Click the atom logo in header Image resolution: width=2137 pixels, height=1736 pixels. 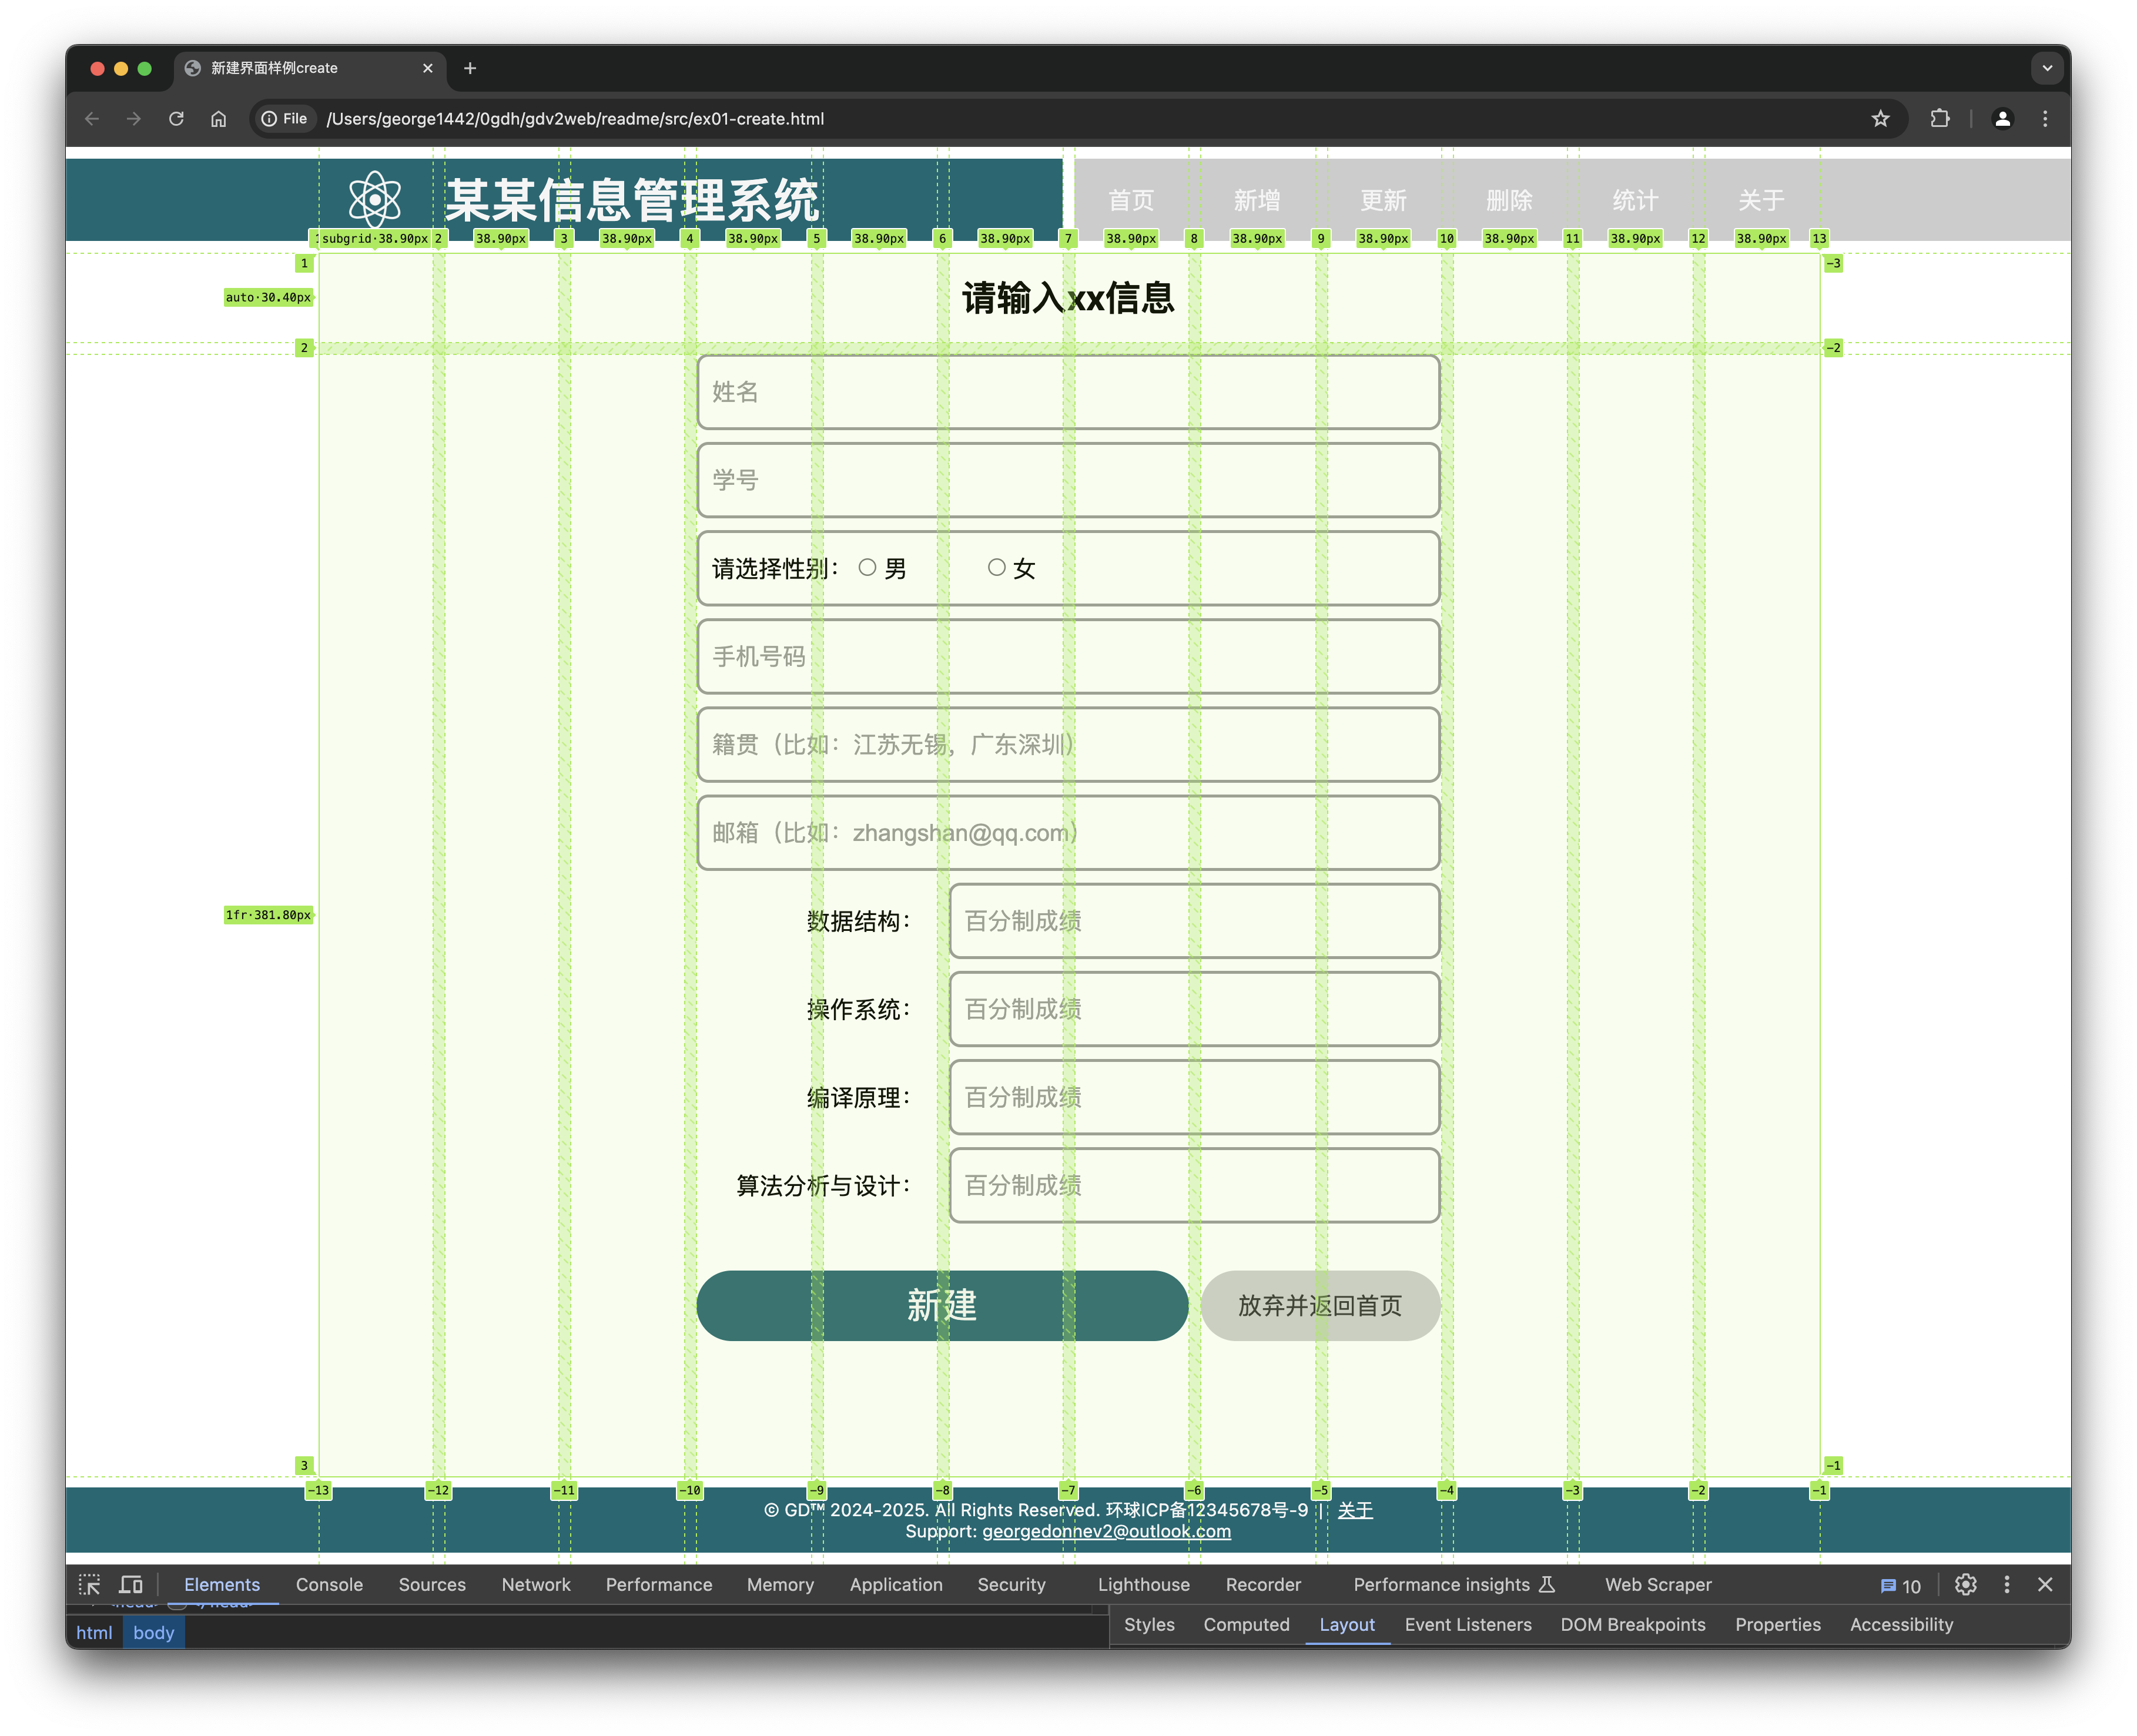click(x=375, y=199)
